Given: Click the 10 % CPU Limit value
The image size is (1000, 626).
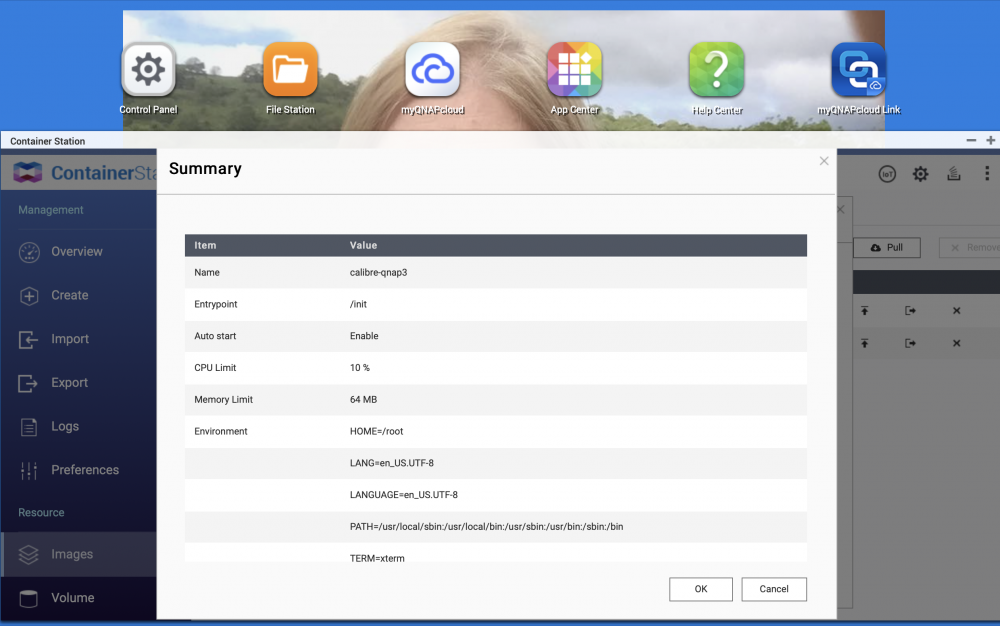Looking at the screenshot, I should (x=360, y=368).
